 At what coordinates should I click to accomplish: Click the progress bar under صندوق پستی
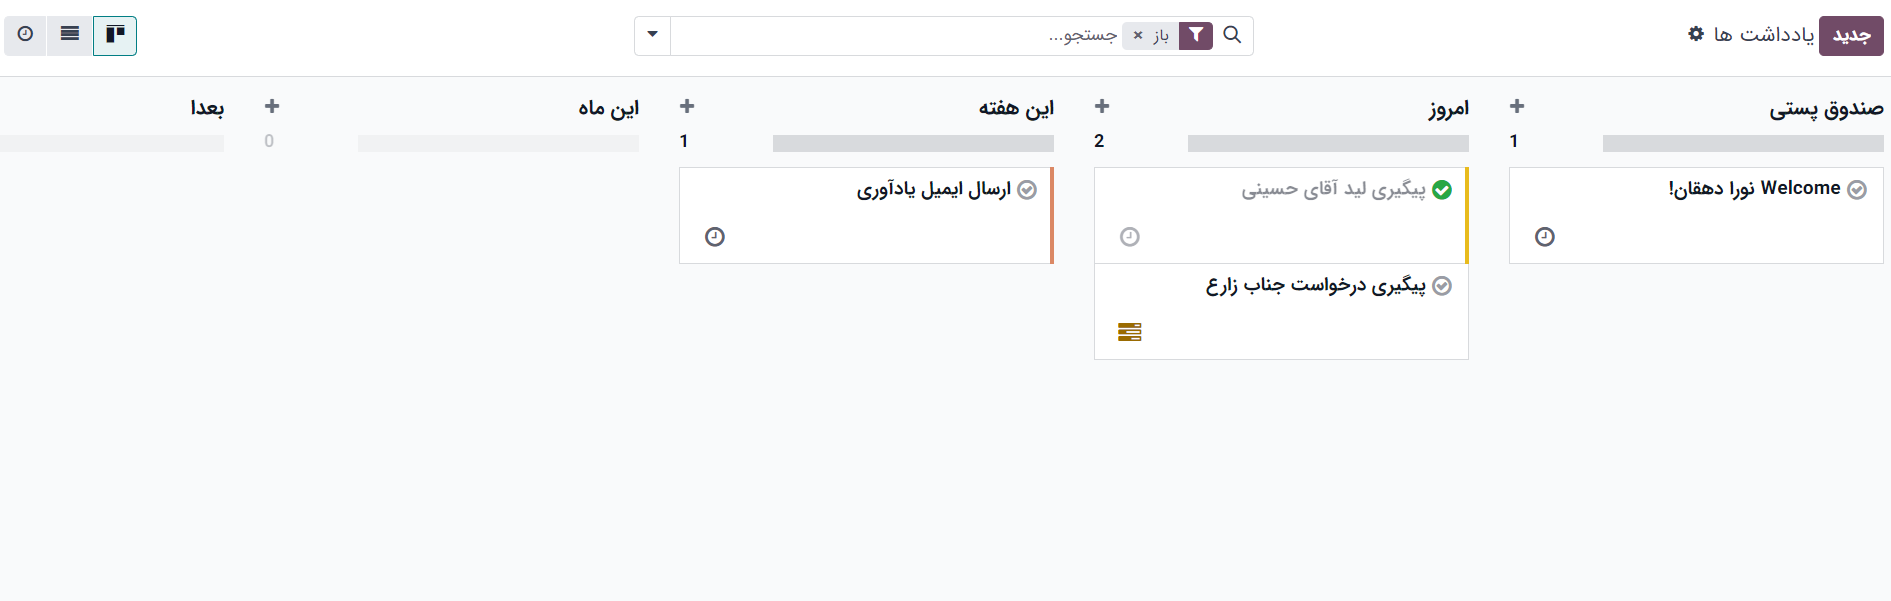[1743, 143]
